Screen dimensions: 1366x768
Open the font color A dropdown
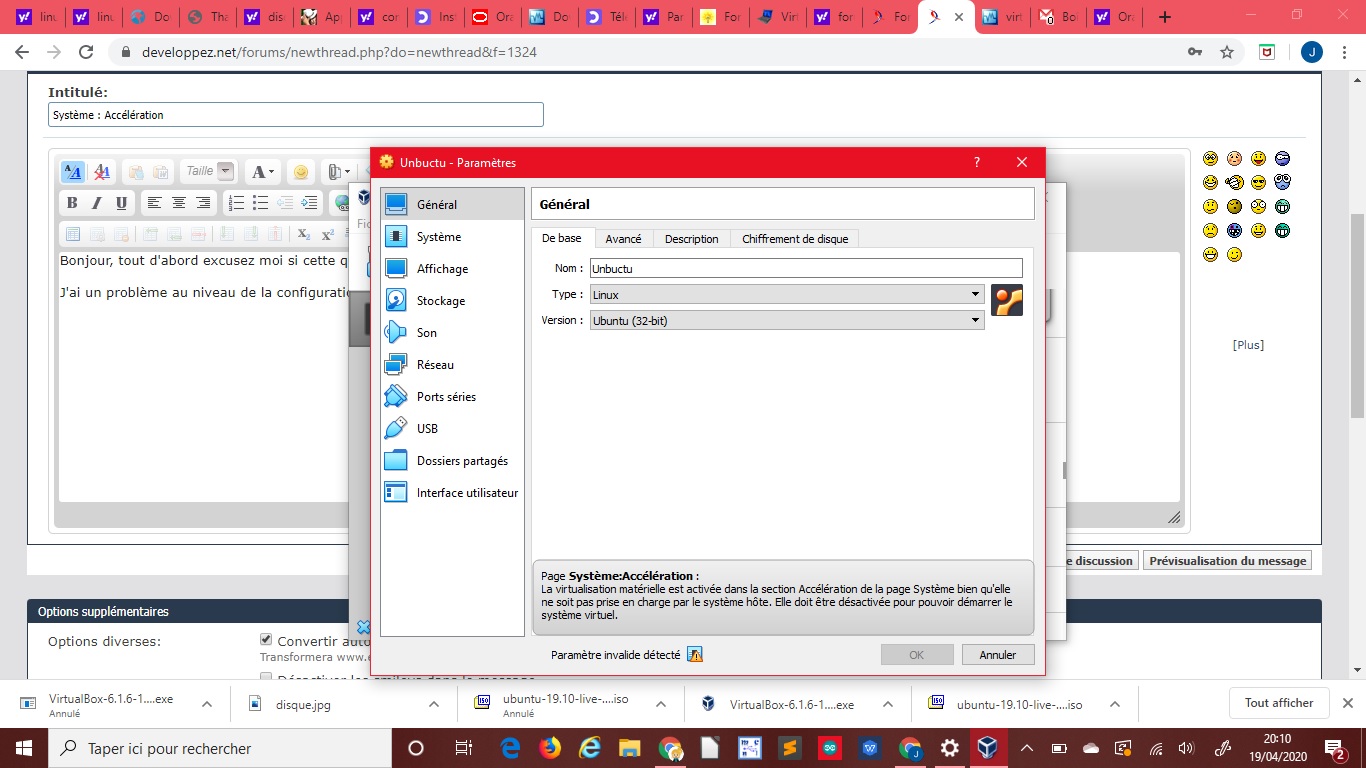[x=262, y=172]
